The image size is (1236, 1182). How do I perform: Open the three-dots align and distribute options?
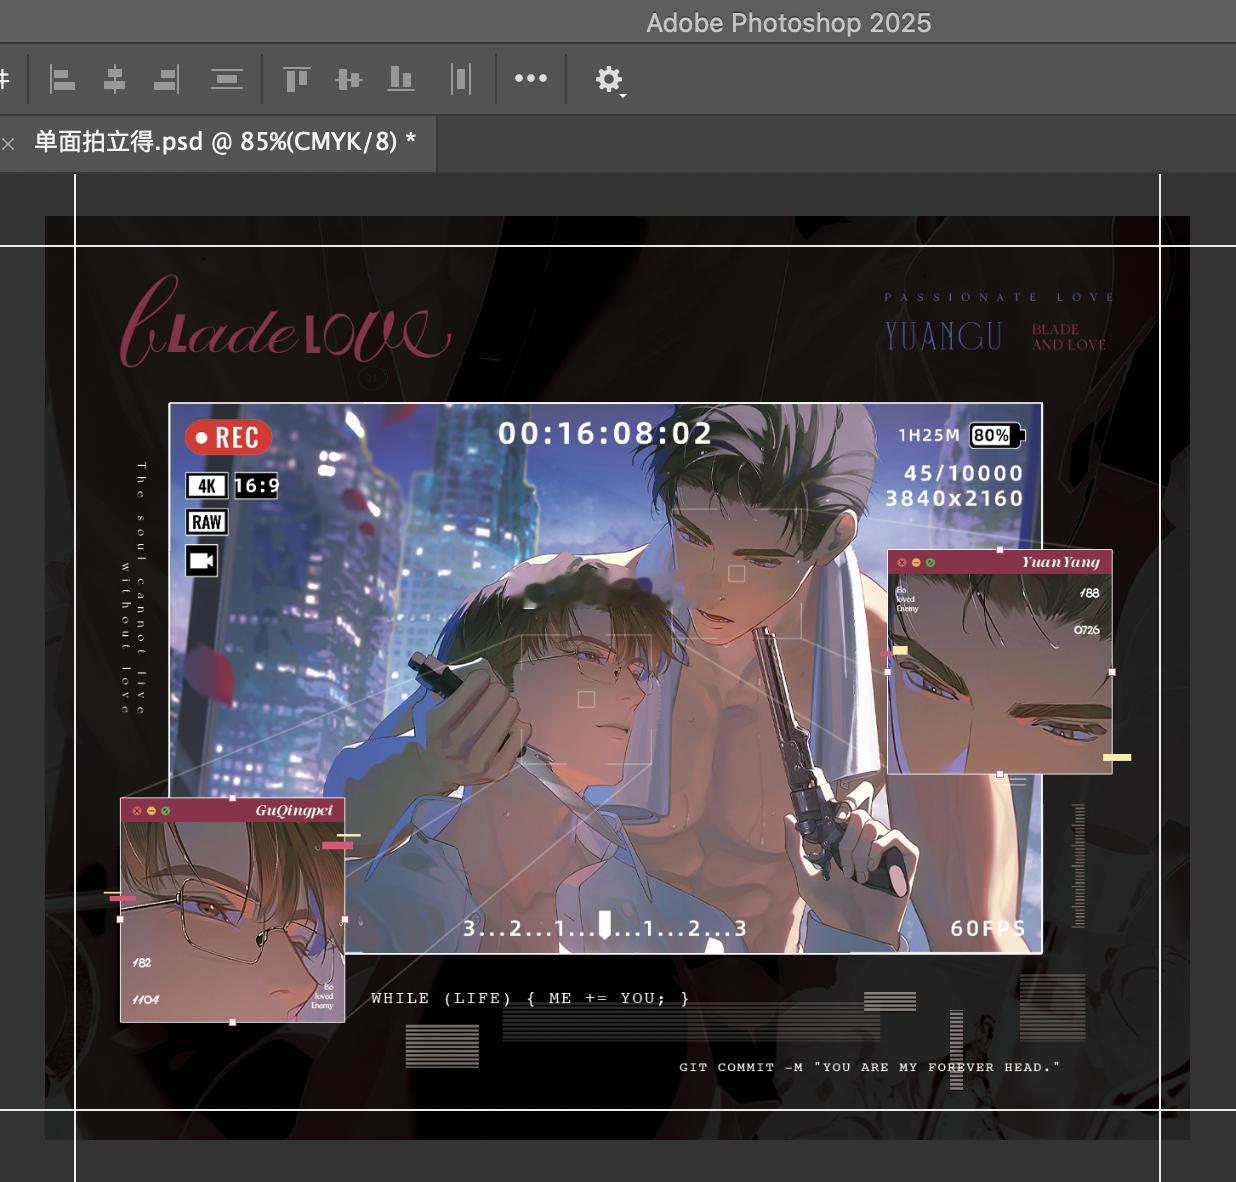pos(531,78)
